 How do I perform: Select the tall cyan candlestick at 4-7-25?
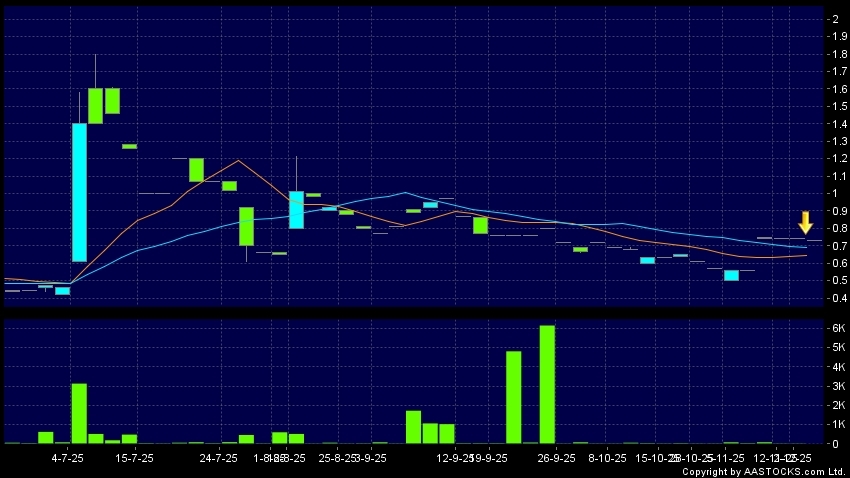pos(79,192)
